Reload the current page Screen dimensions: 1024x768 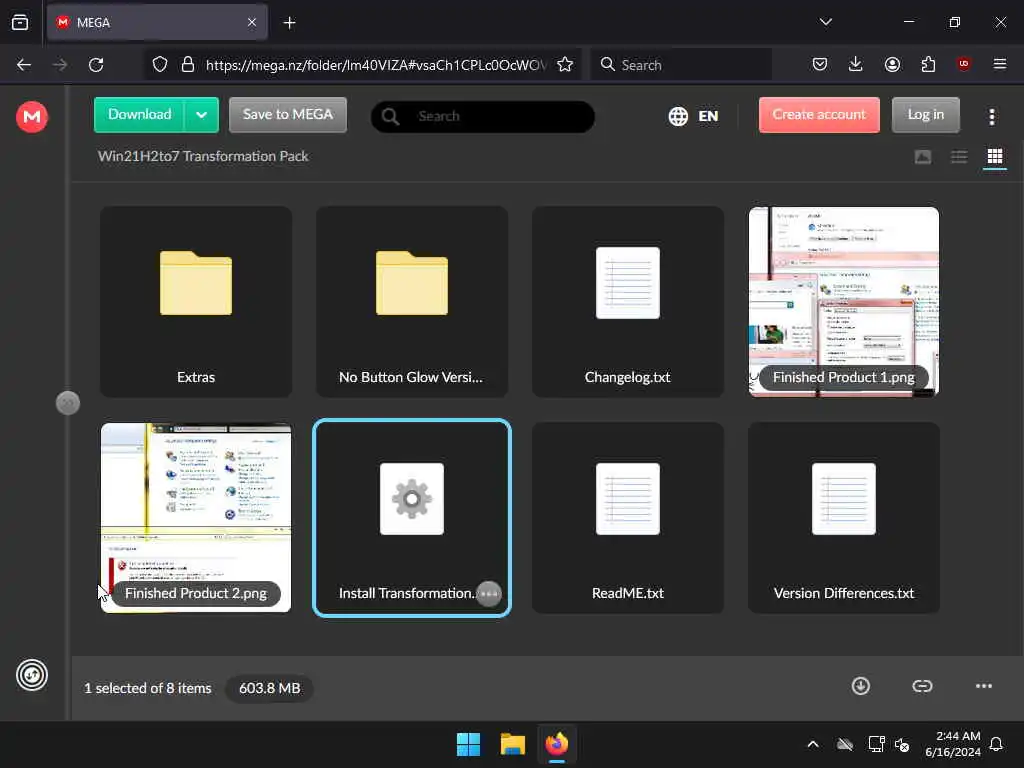[x=96, y=65]
